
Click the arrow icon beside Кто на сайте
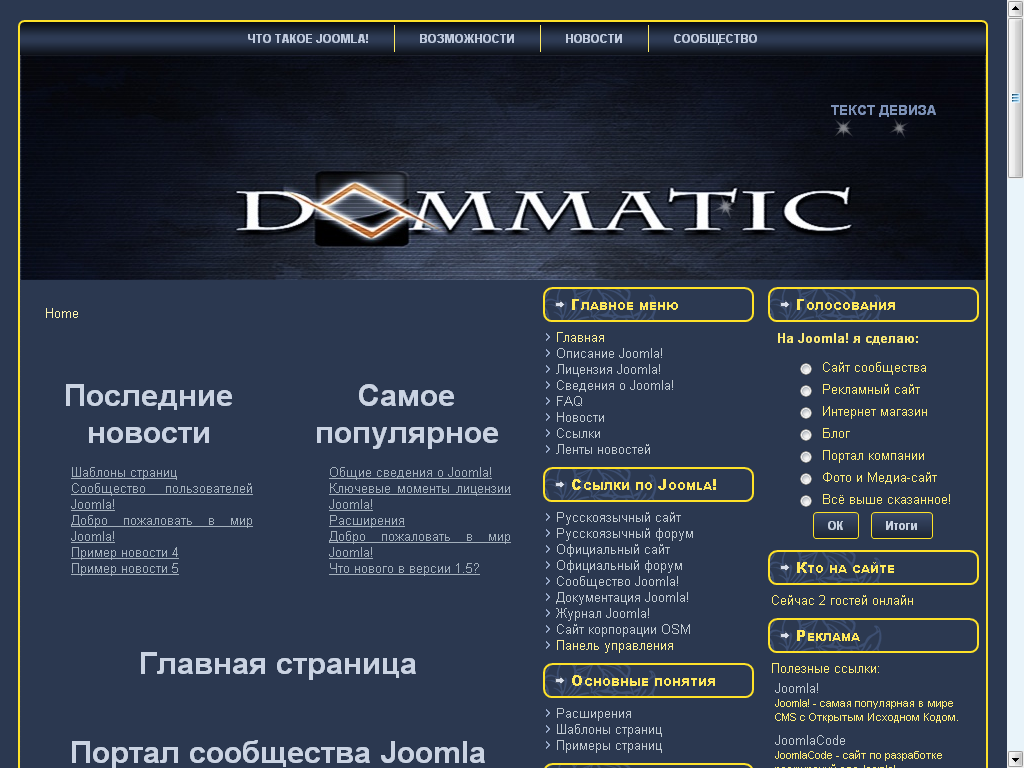pyautogui.click(x=786, y=567)
